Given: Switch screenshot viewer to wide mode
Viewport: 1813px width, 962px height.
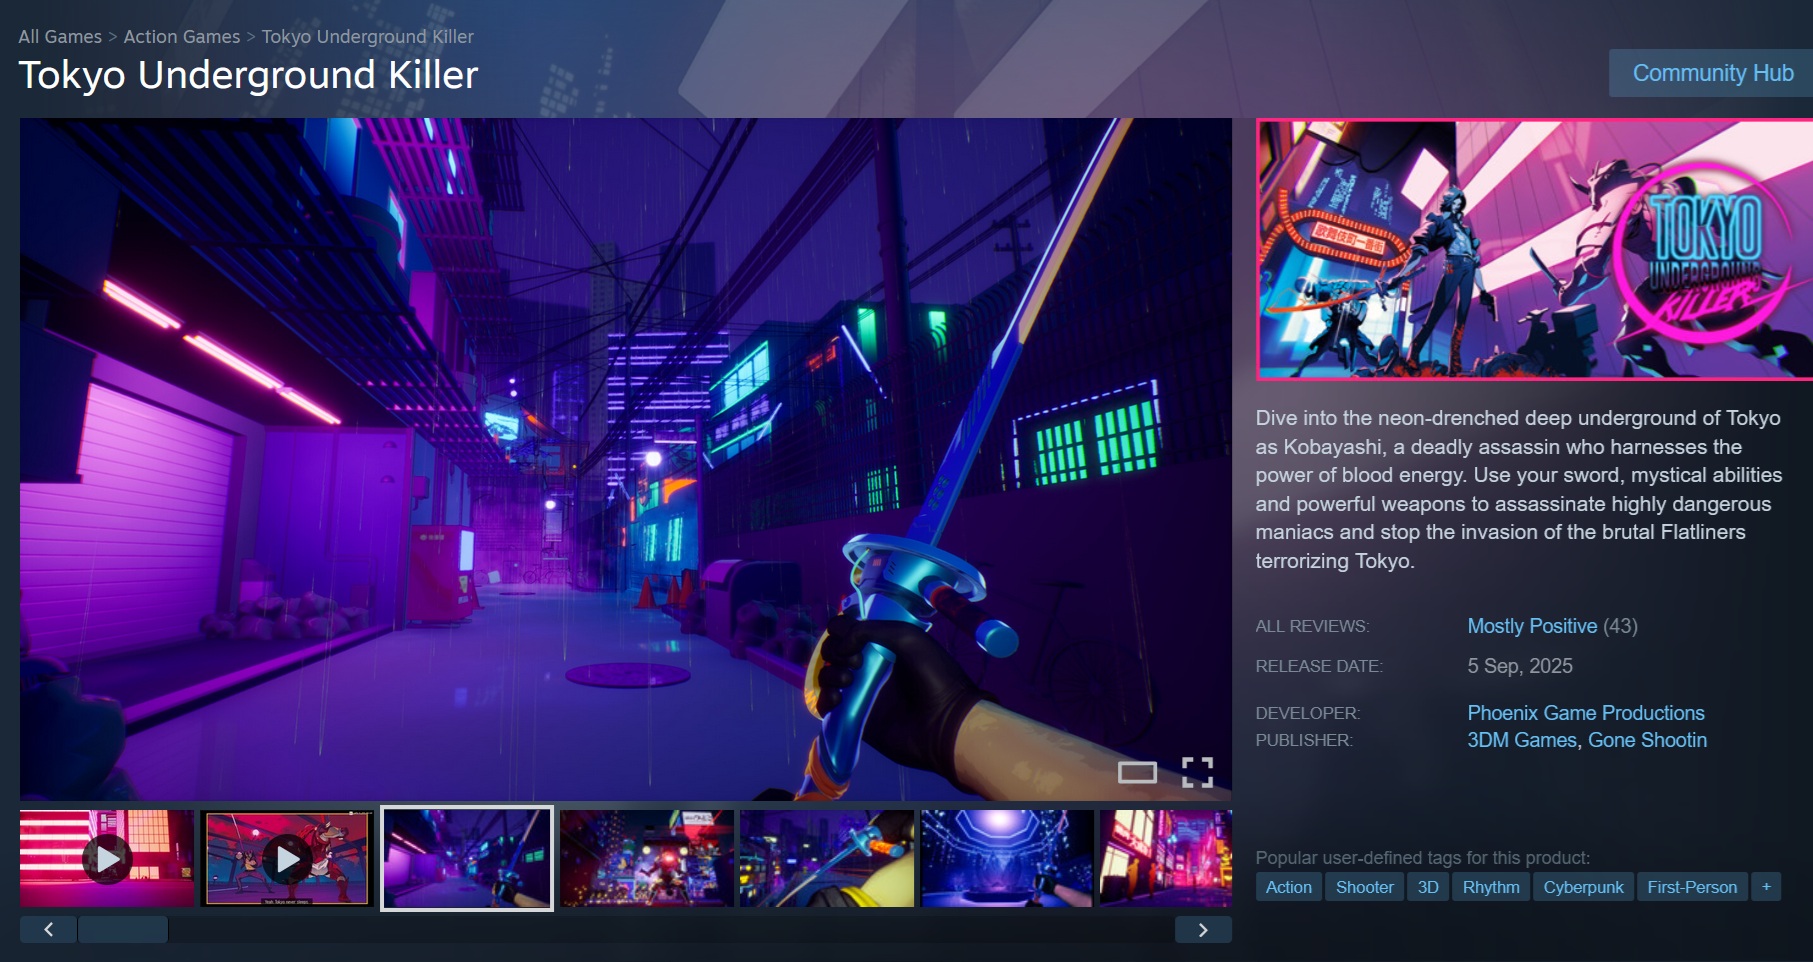Looking at the screenshot, I should tap(1137, 772).
